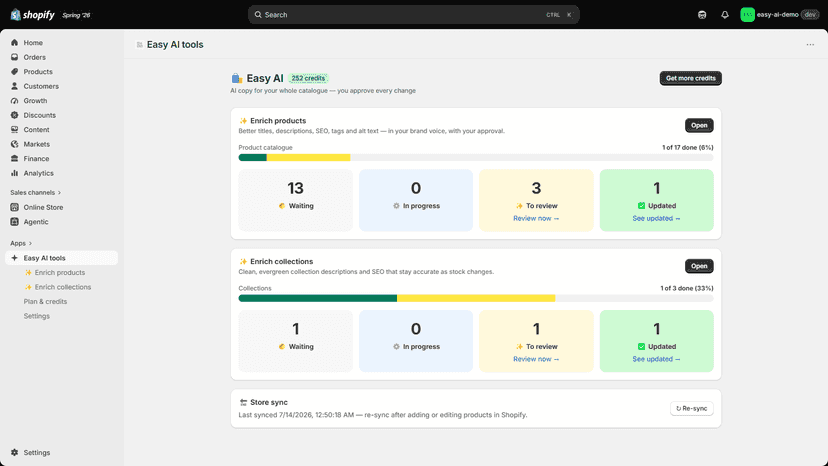Open the notifications bell
This screenshot has height=466, width=828.
coord(724,15)
